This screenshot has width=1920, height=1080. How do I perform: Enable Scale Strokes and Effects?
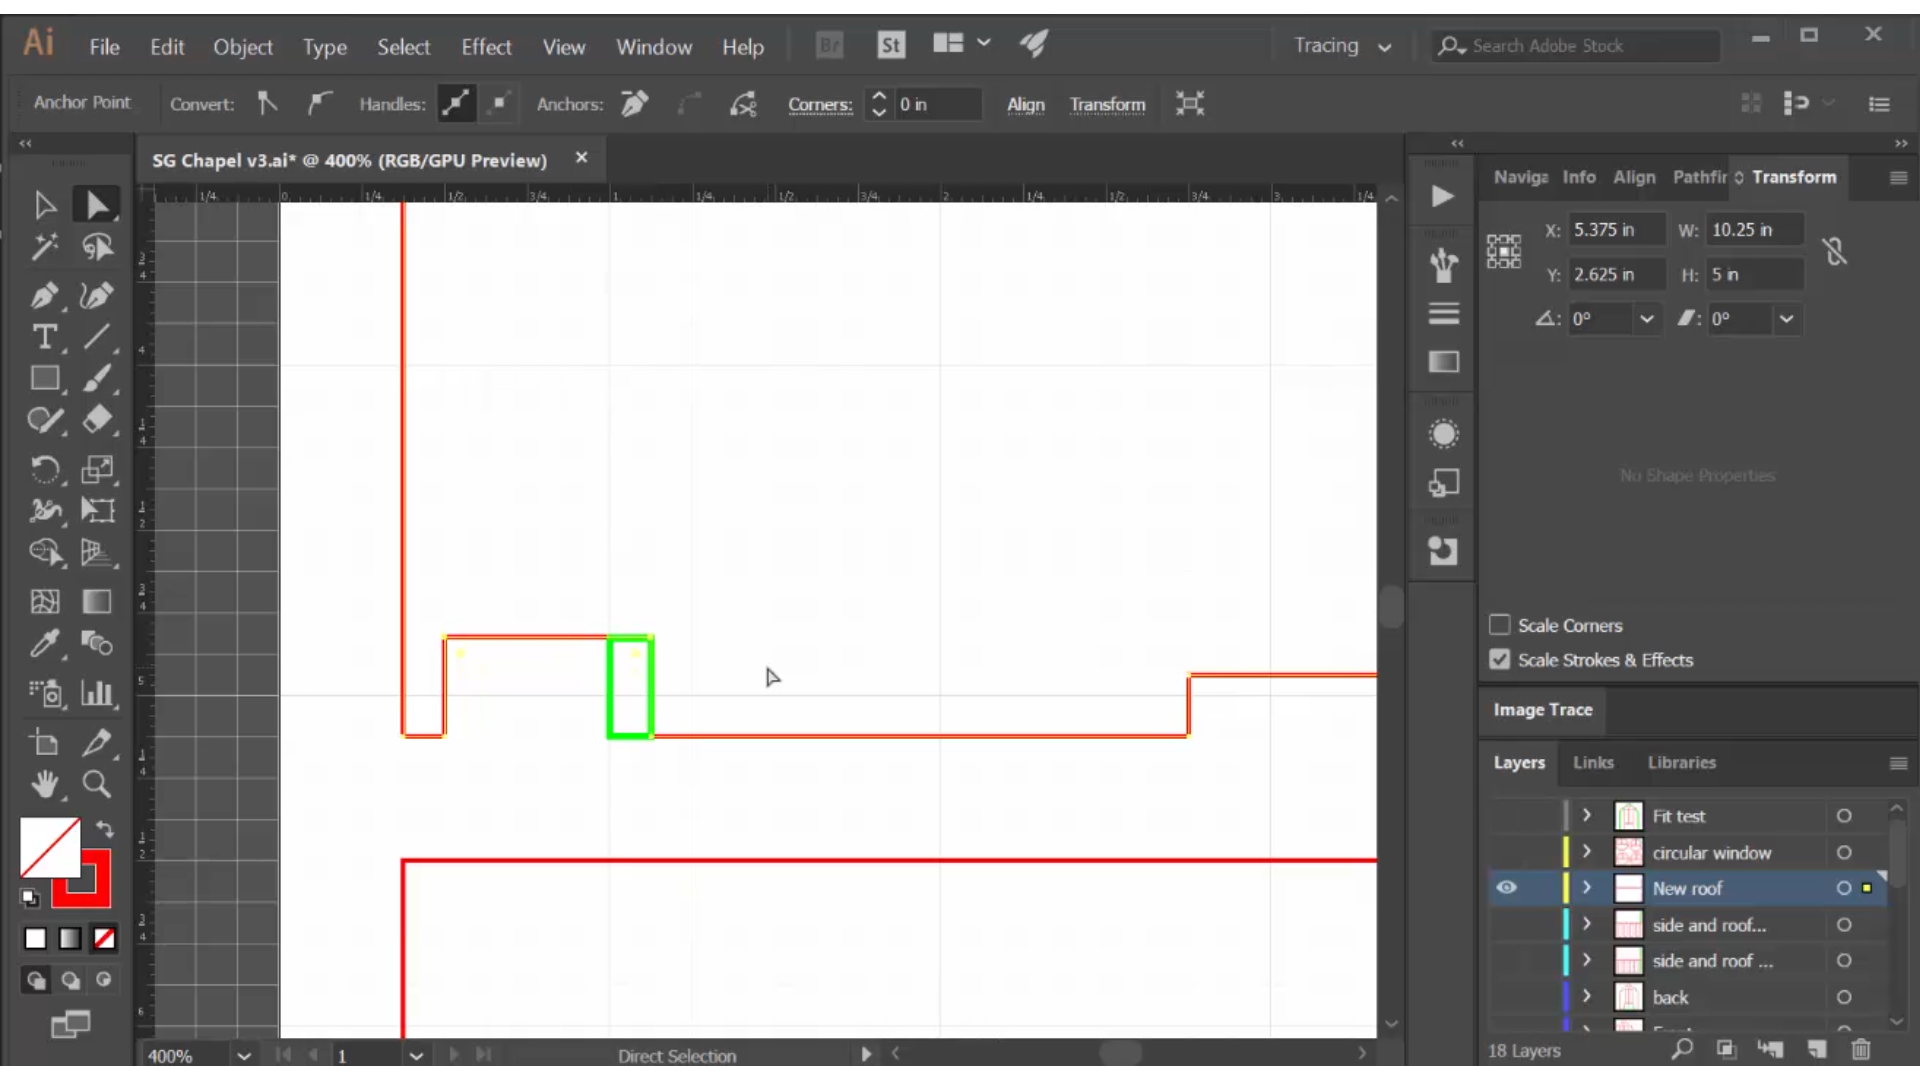pos(1499,658)
